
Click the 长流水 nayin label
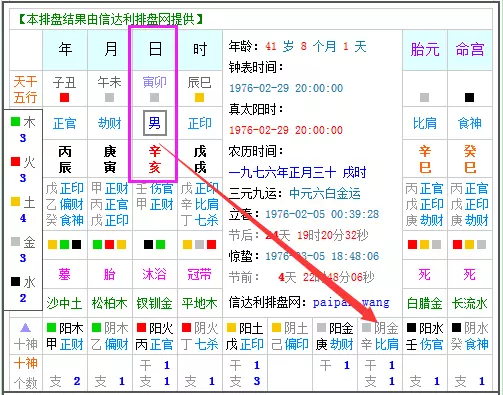click(x=470, y=303)
